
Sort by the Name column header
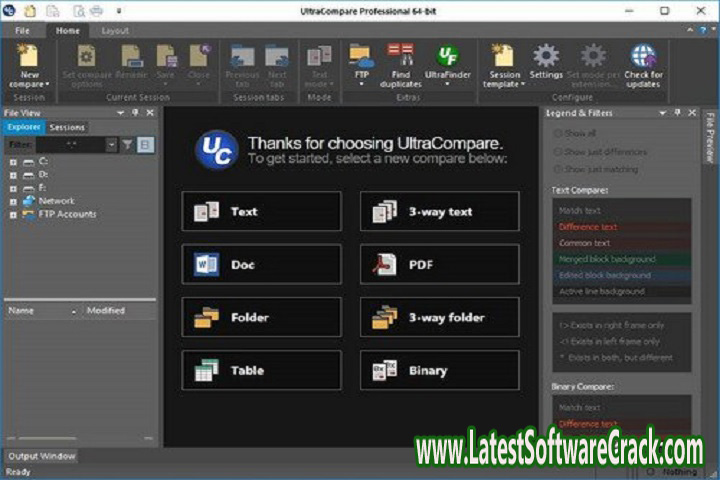click(42, 311)
